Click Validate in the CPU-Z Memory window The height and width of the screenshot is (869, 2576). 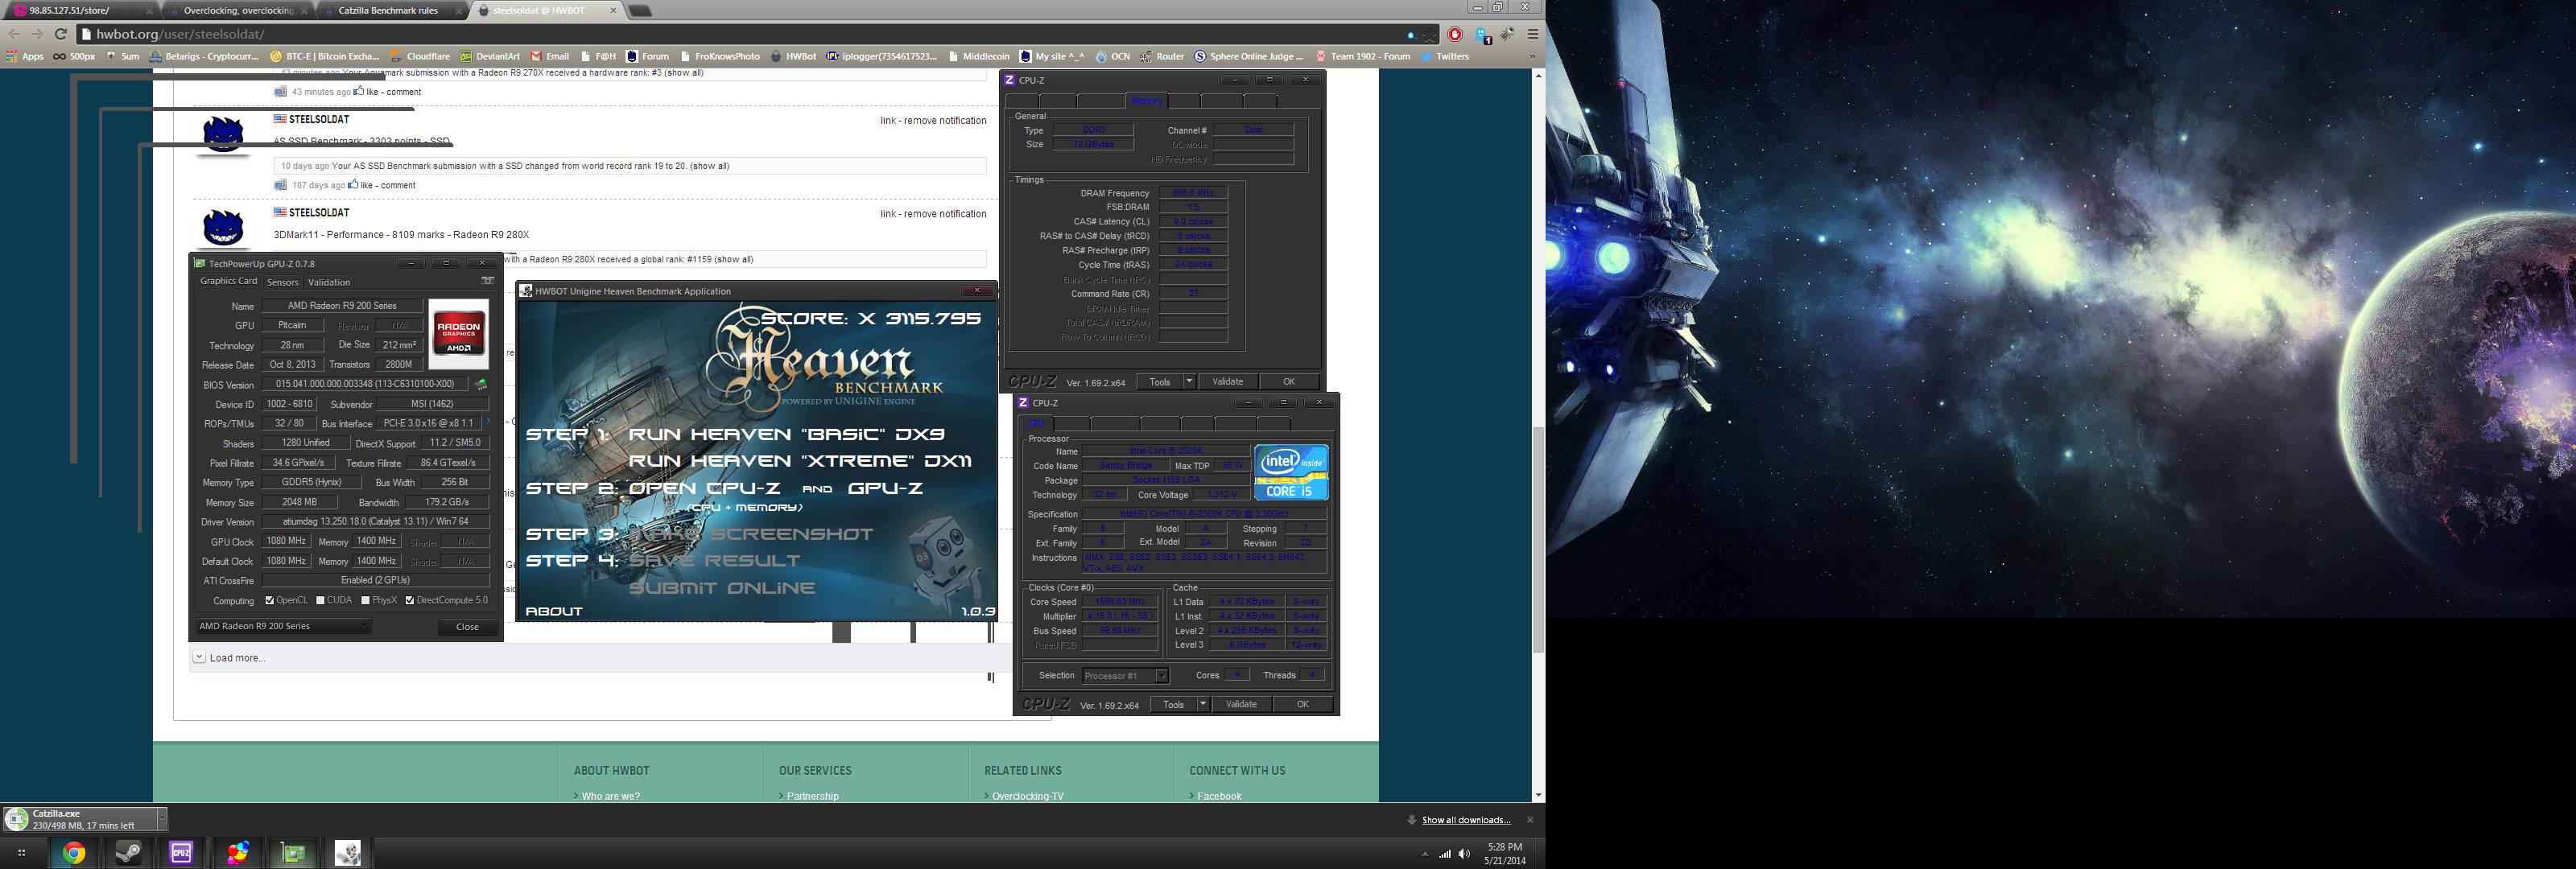click(1227, 381)
